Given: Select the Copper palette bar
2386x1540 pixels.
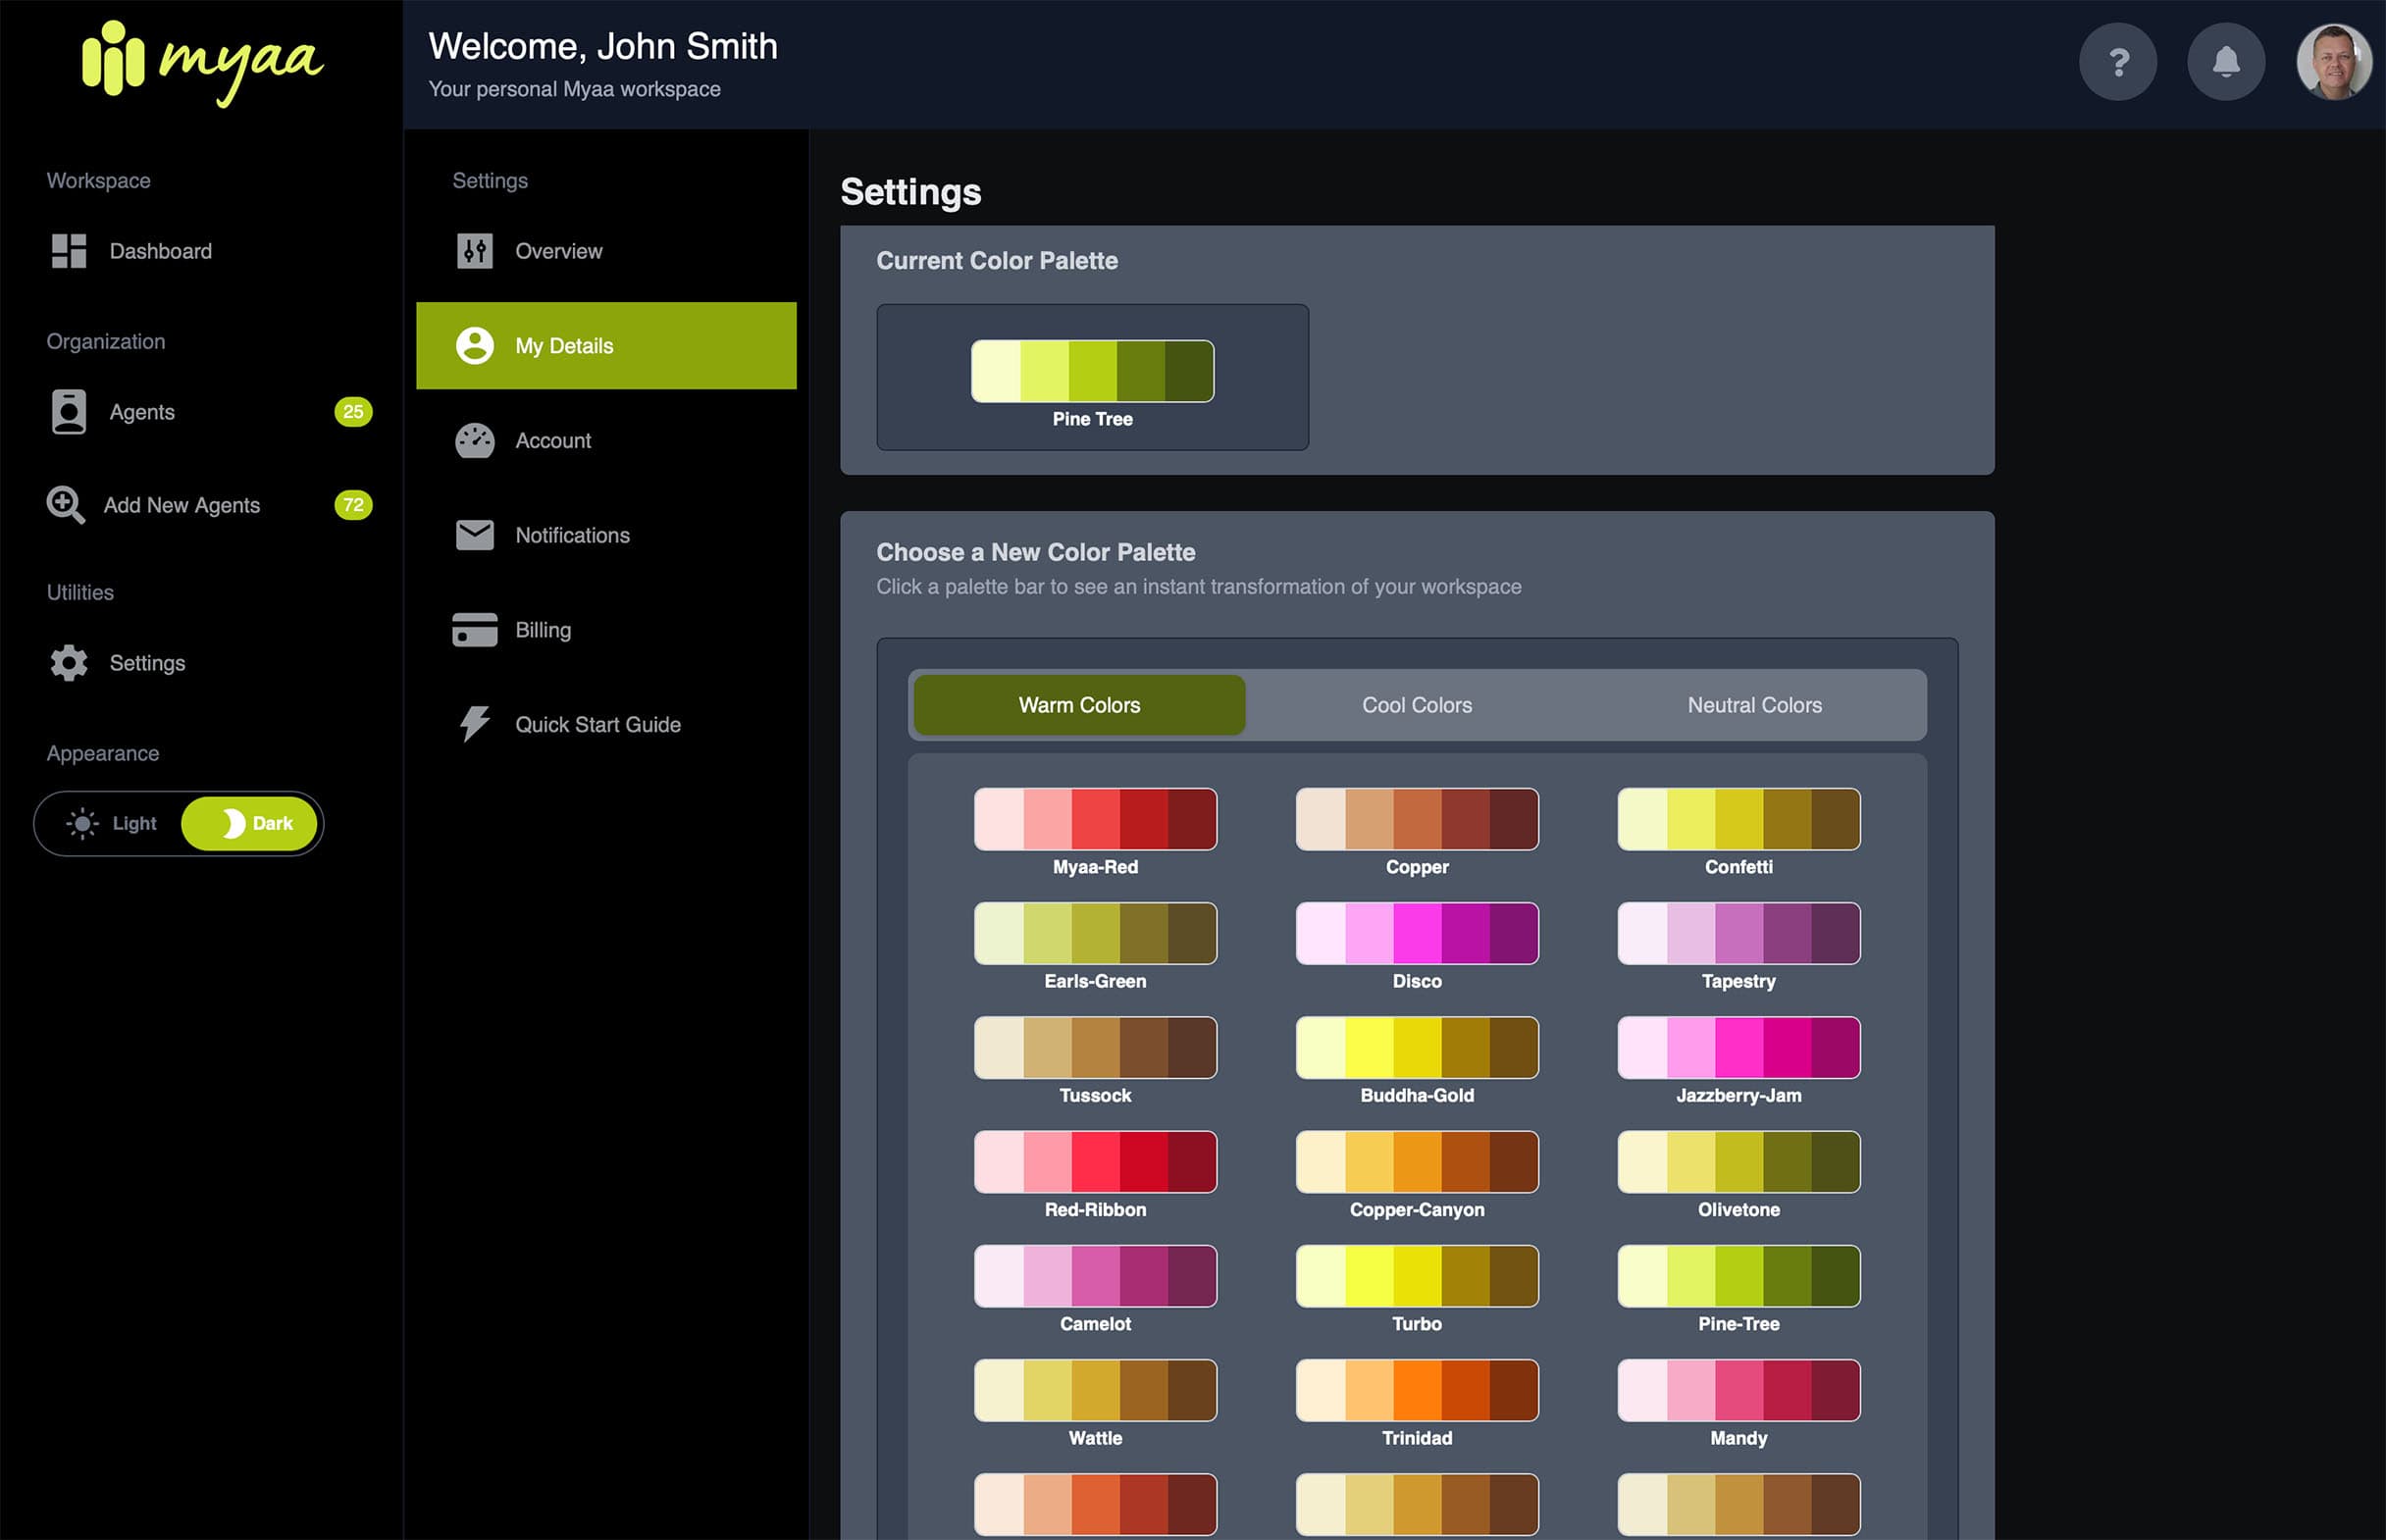Looking at the screenshot, I should pyautogui.click(x=1417, y=819).
